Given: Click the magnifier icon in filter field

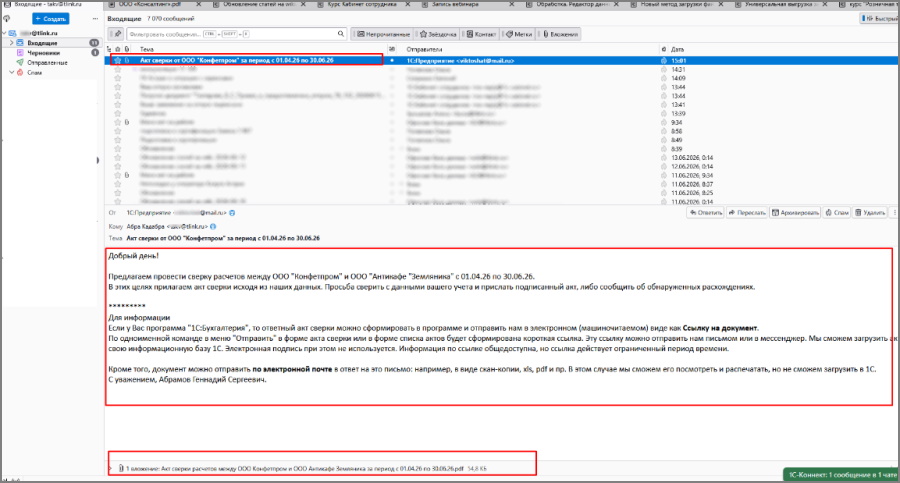Looking at the screenshot, I should pos(340,34).
